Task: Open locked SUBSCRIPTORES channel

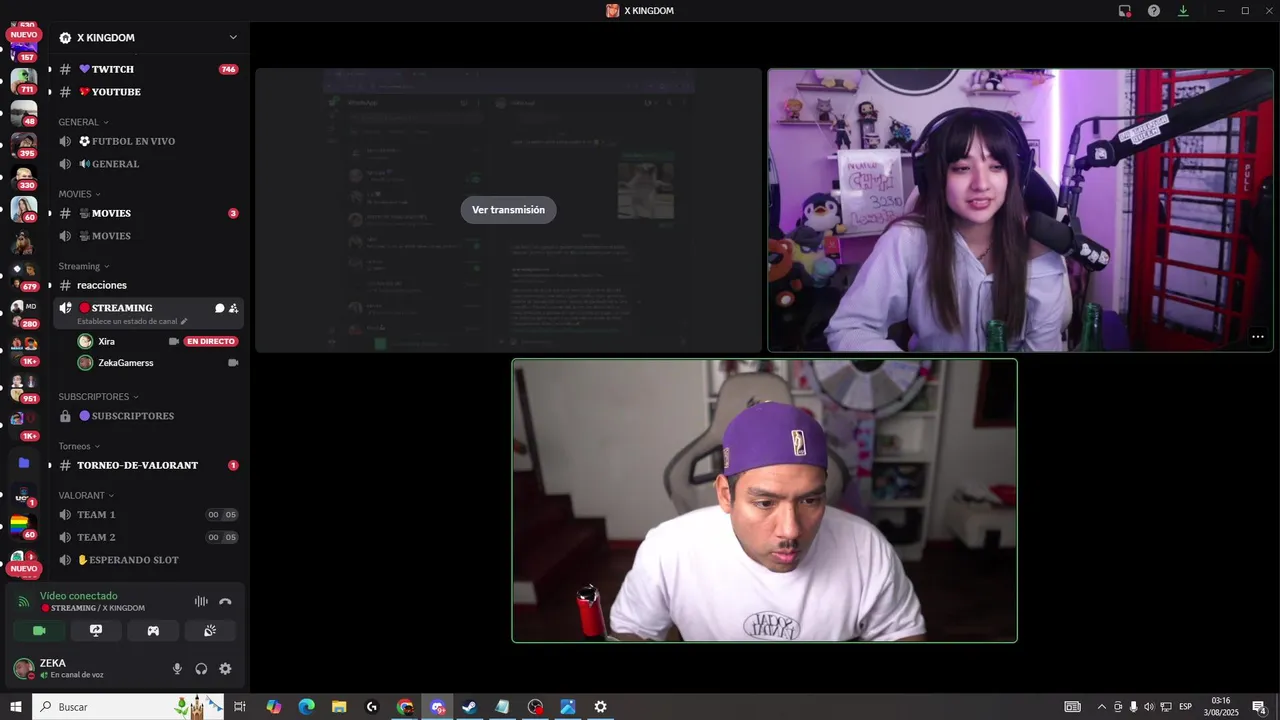Action: coord(148,416)
